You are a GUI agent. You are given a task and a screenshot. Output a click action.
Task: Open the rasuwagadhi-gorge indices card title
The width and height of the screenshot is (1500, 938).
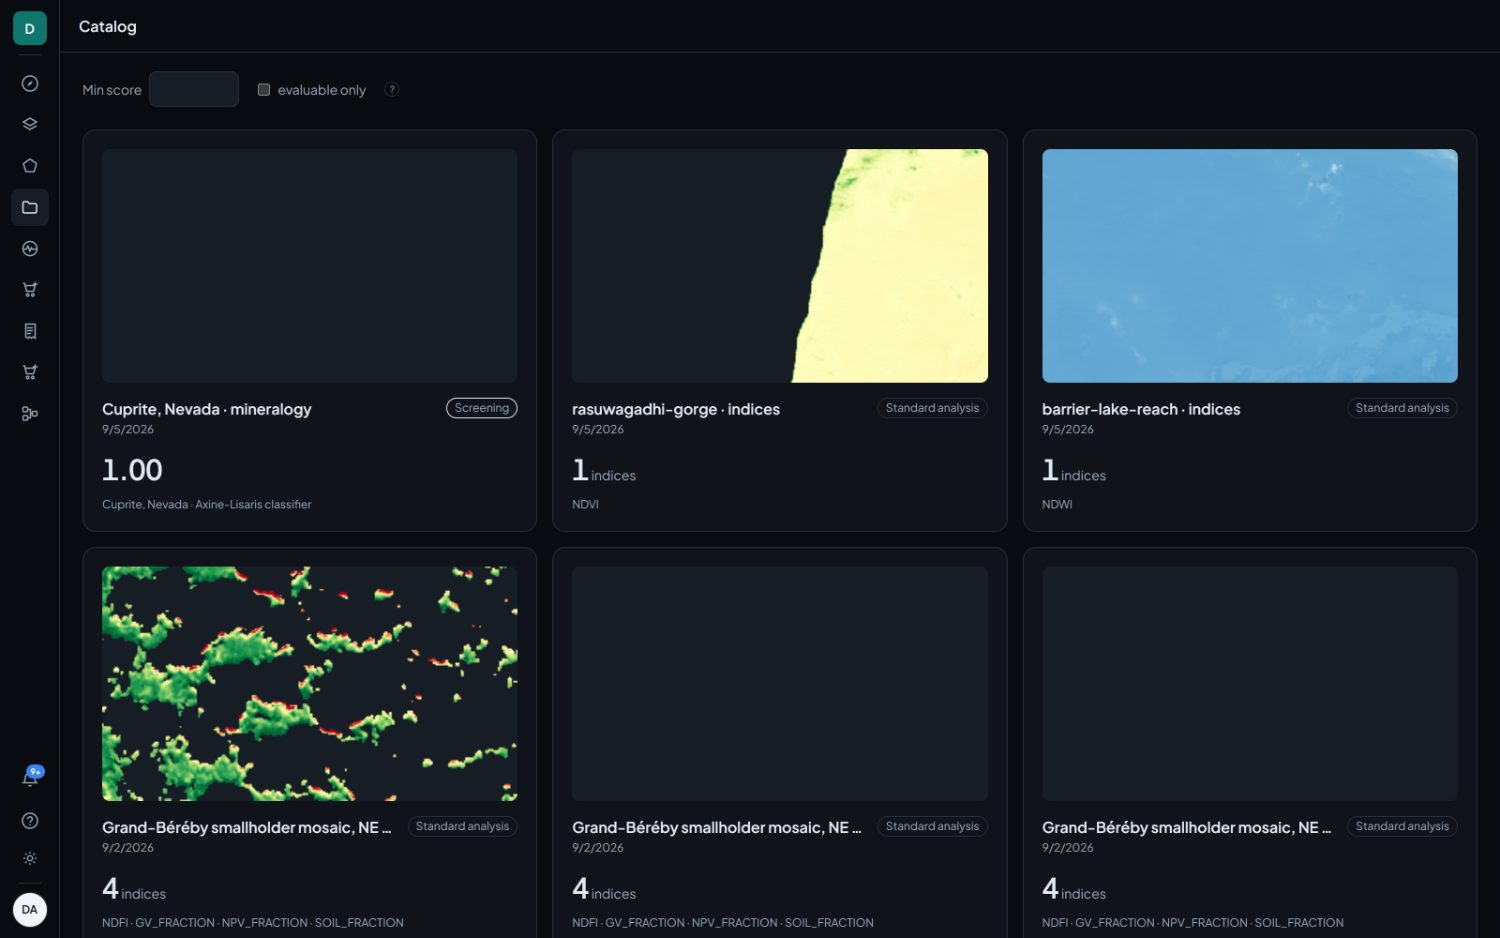pyautogui.click(x=676, y=409)
